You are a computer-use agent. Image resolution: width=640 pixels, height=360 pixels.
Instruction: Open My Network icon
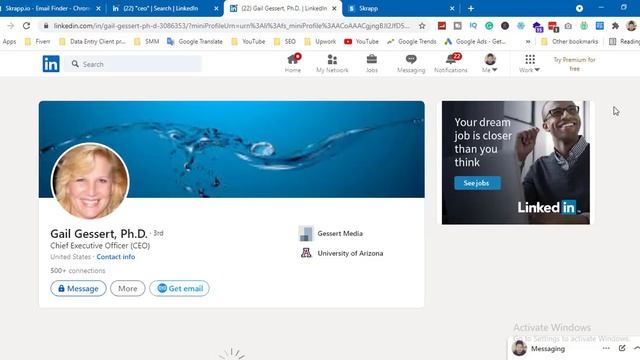click(332, 63)
